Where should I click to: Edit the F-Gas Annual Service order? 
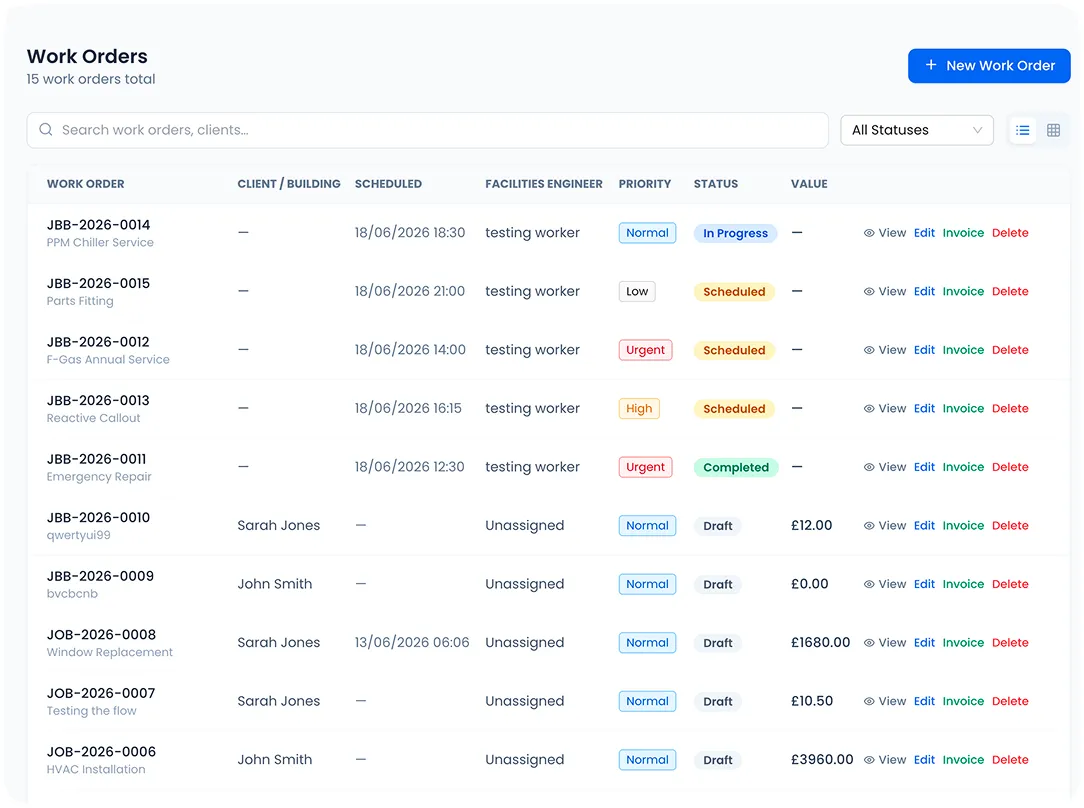(x=924, y=350)
